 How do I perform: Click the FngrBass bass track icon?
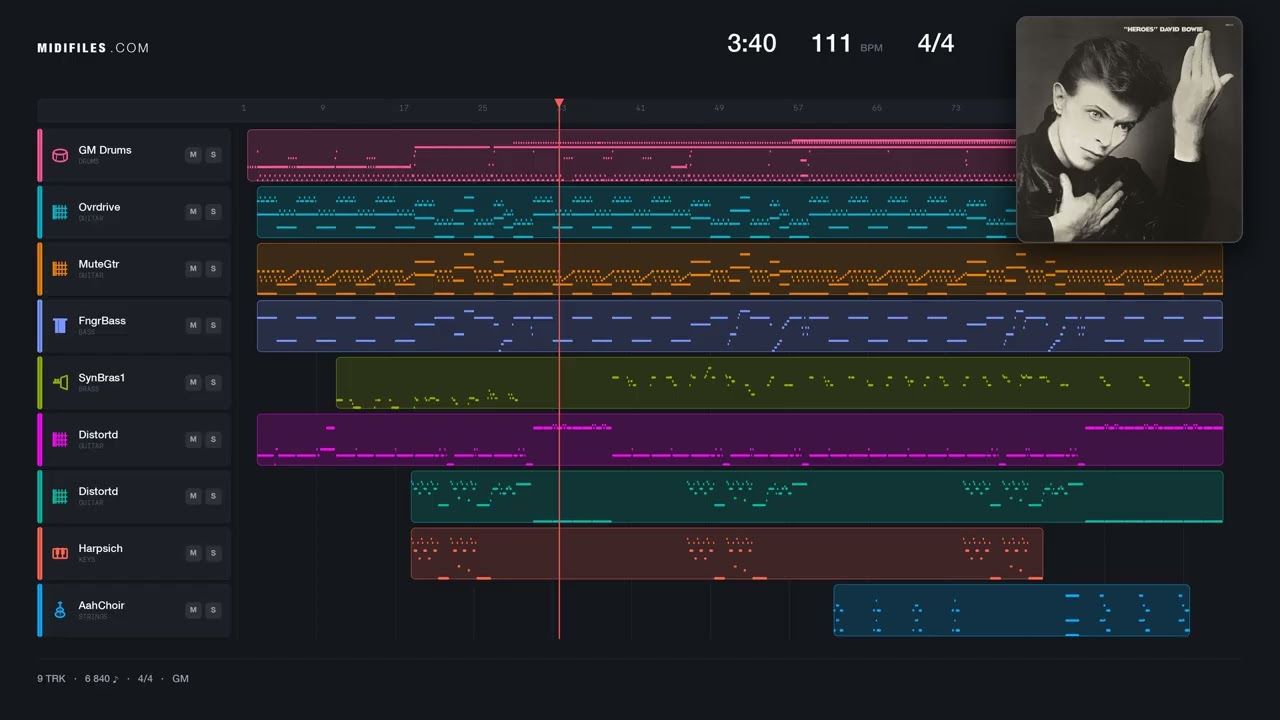click(x=59, y=326)
